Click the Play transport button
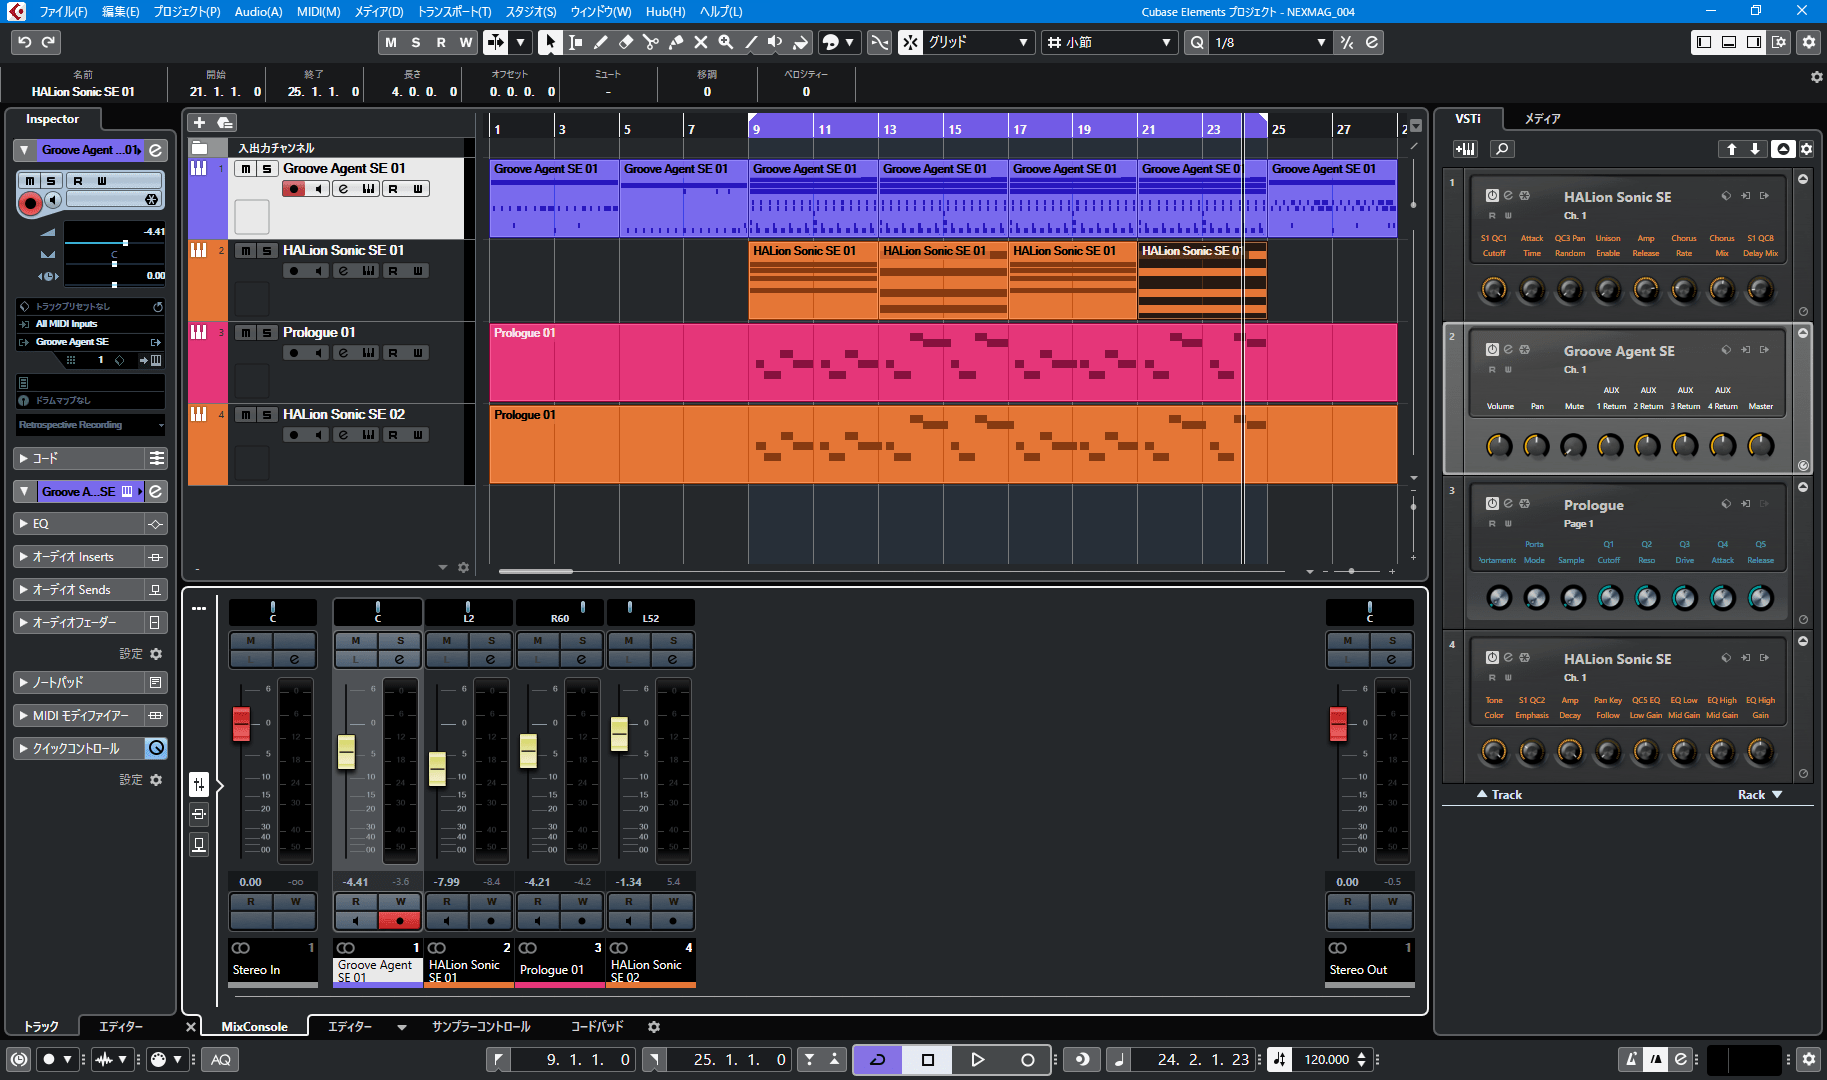 point(977,1060)
